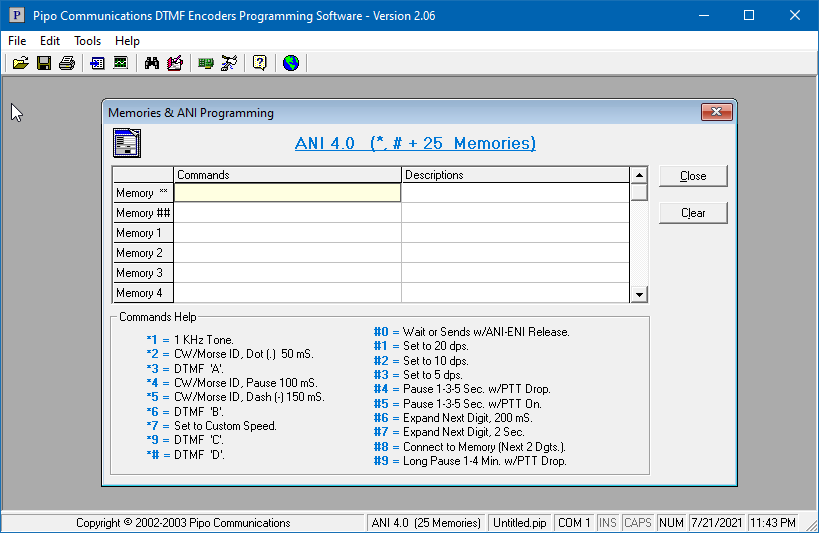819x533 pixels.
Task: Open the Edit menu
Action: point(50,41)
